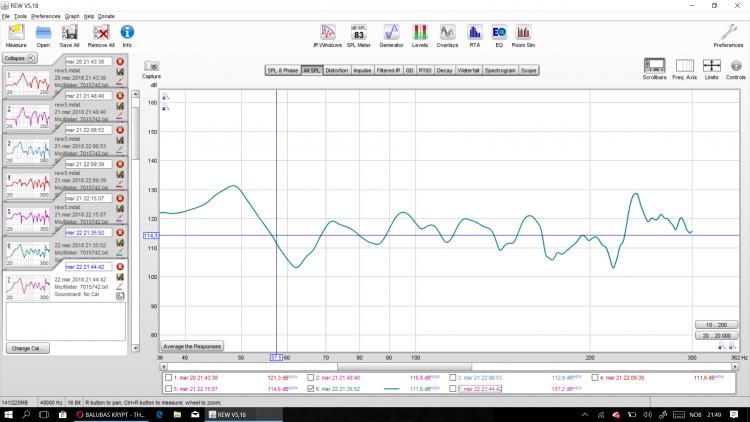Switch to RT60 tab
Image resolution: width=750 pixels, height=422 pixels.
(425, 70)
